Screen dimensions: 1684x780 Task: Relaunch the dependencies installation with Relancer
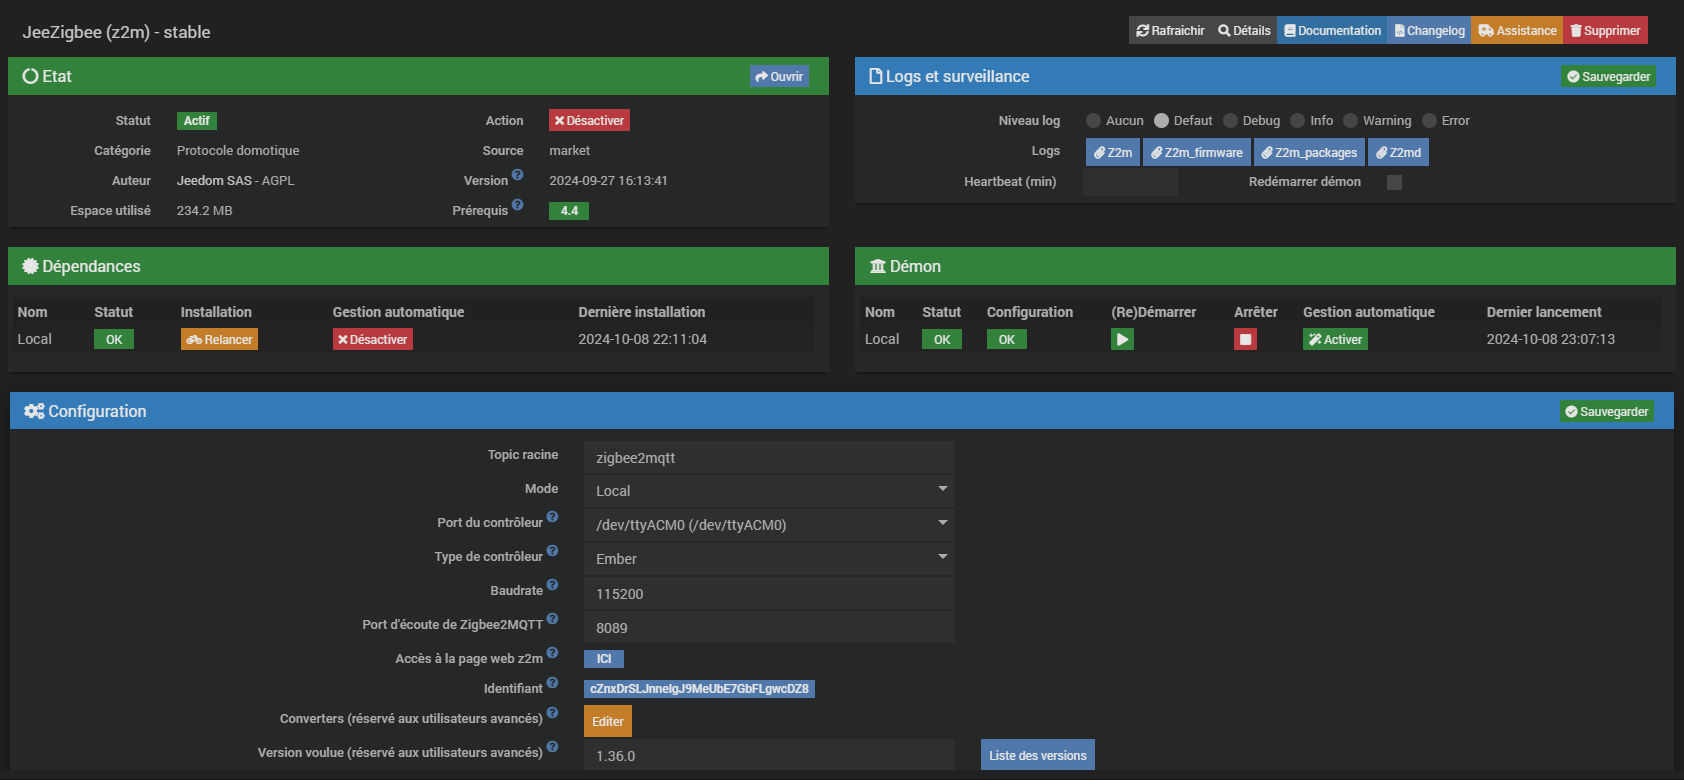click(219, 339)
